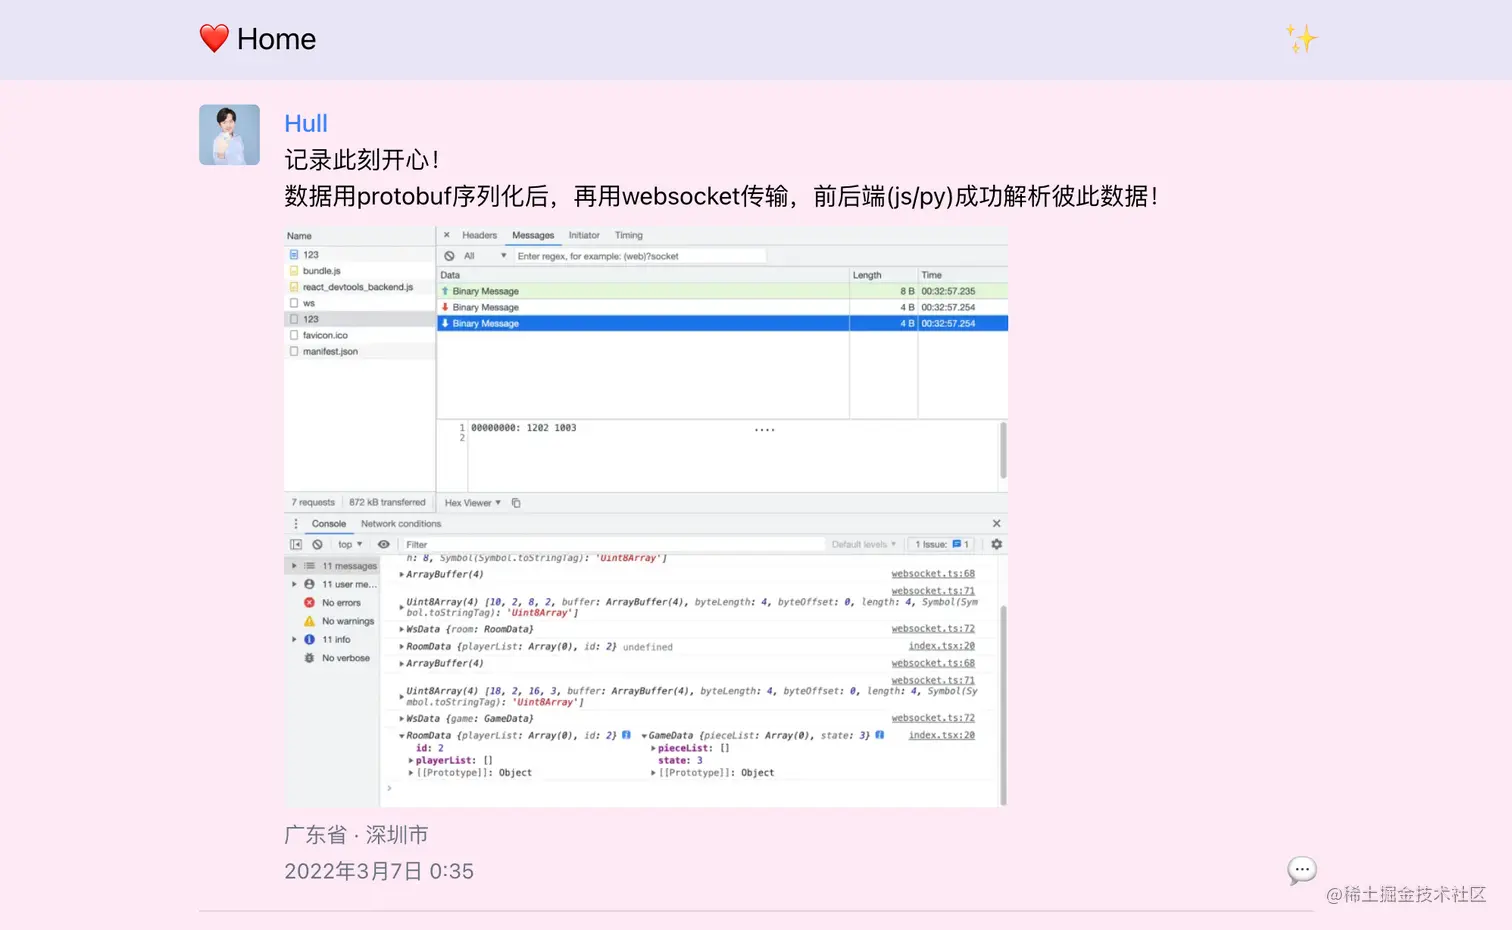Open the Default levels dropdown

click(864, 545)
